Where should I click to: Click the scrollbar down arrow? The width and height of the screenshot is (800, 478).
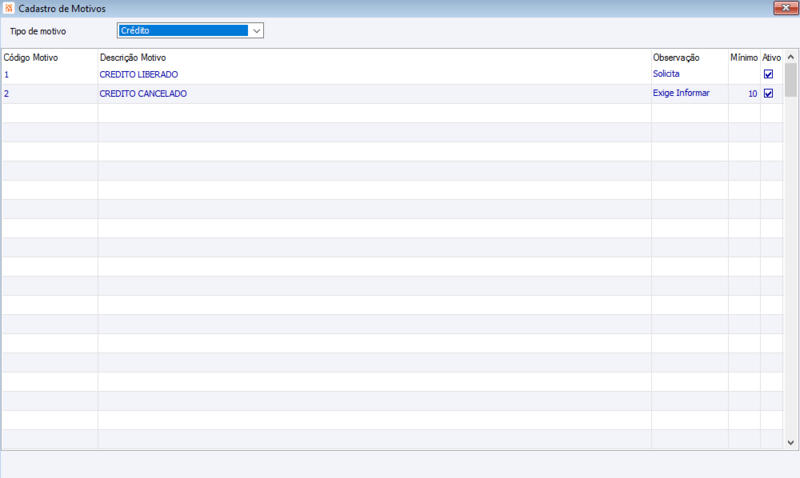click(x=791, y=443)
